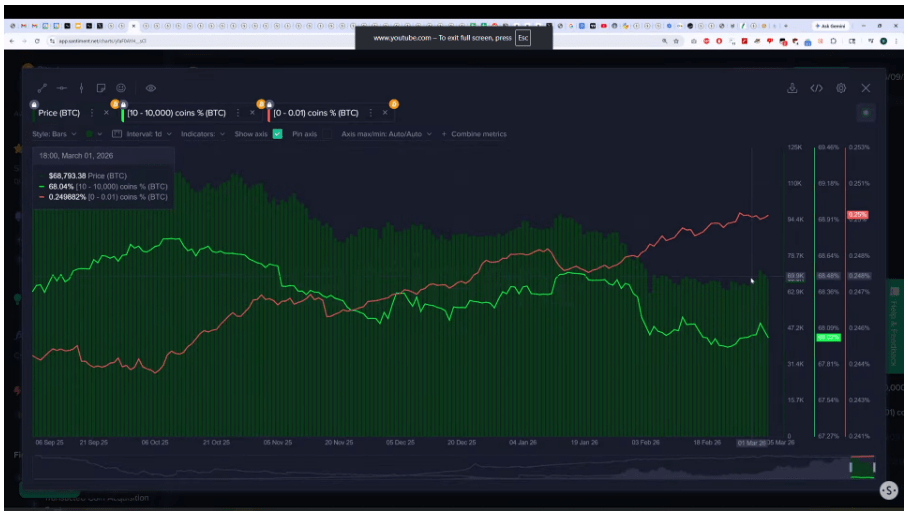Uncheck the Show axis checkbox
Image resolution: width=908 pixels, height=517 pixels.
click(277, 134)
